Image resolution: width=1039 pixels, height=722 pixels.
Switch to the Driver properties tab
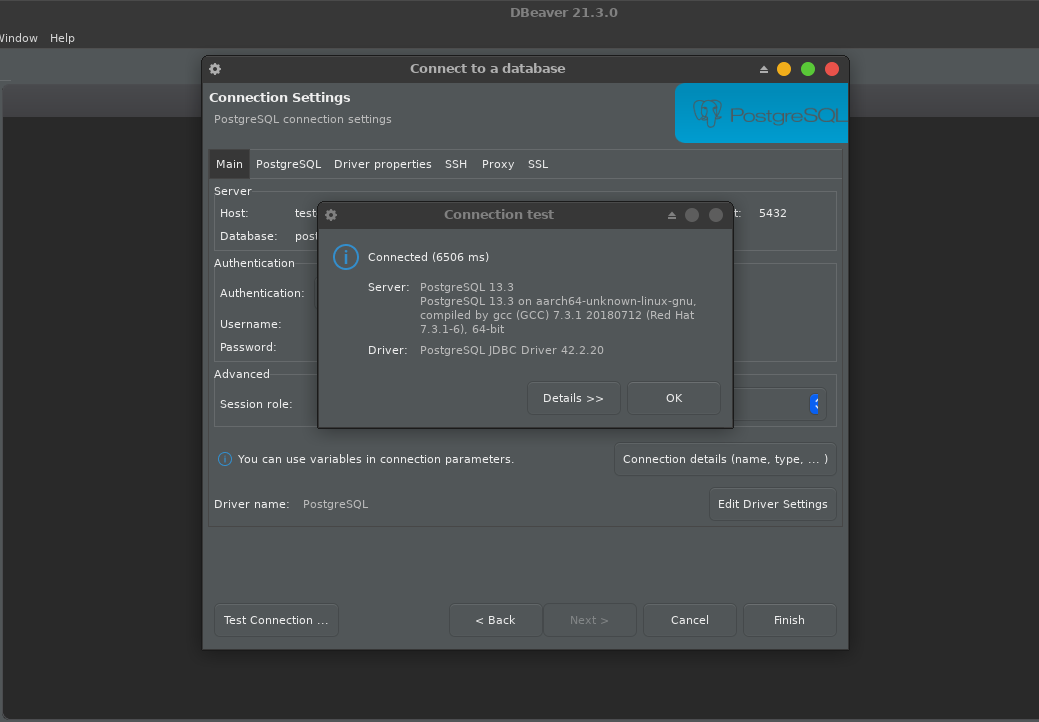[x=382, y=164]
